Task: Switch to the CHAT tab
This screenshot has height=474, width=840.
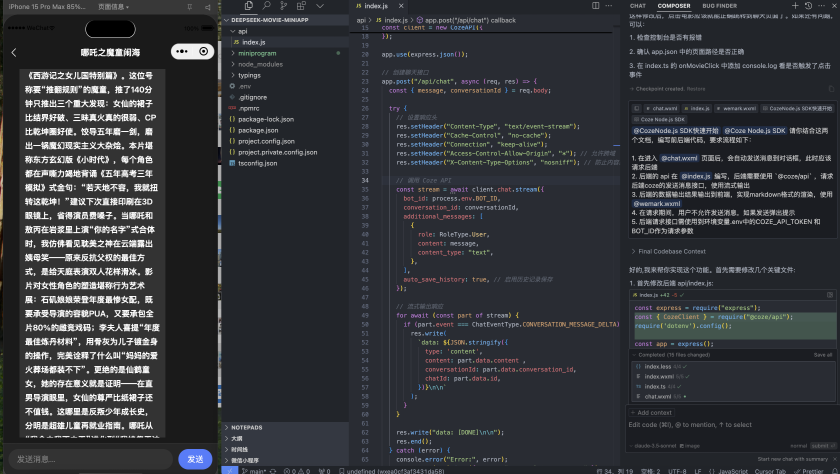Action: tap(637, 6)
